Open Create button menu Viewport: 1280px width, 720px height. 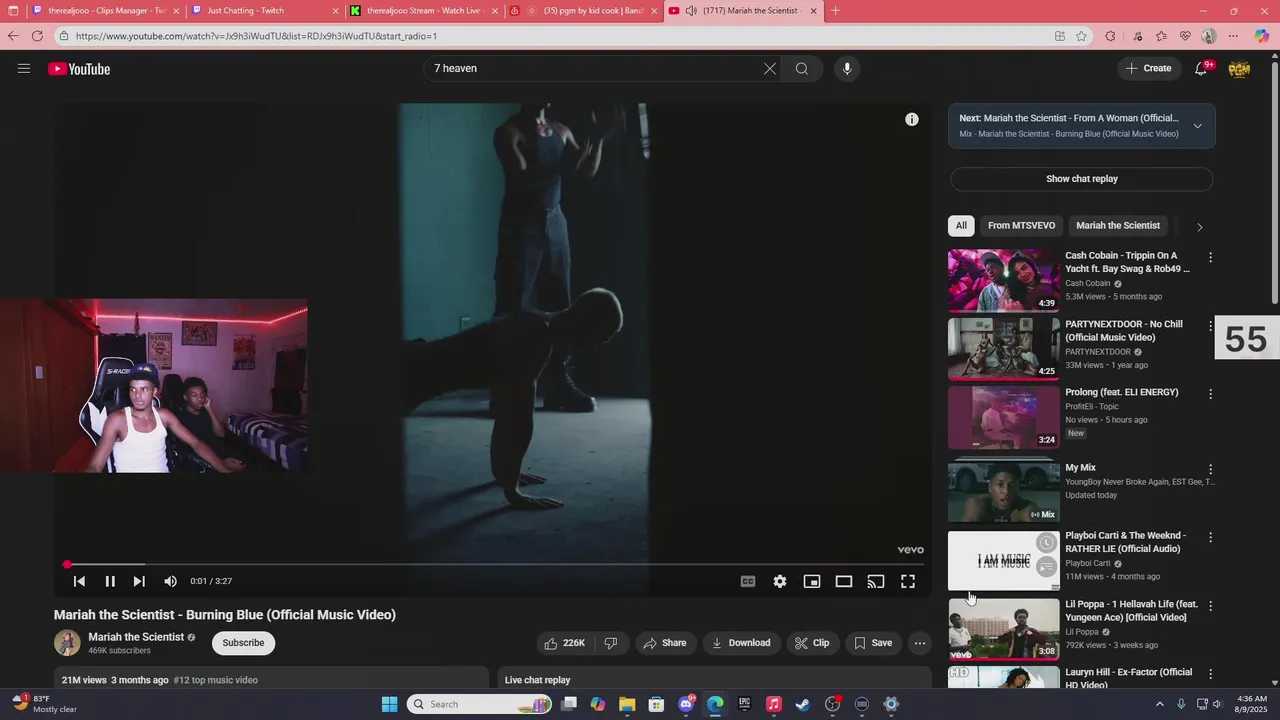click(1148, 69)
